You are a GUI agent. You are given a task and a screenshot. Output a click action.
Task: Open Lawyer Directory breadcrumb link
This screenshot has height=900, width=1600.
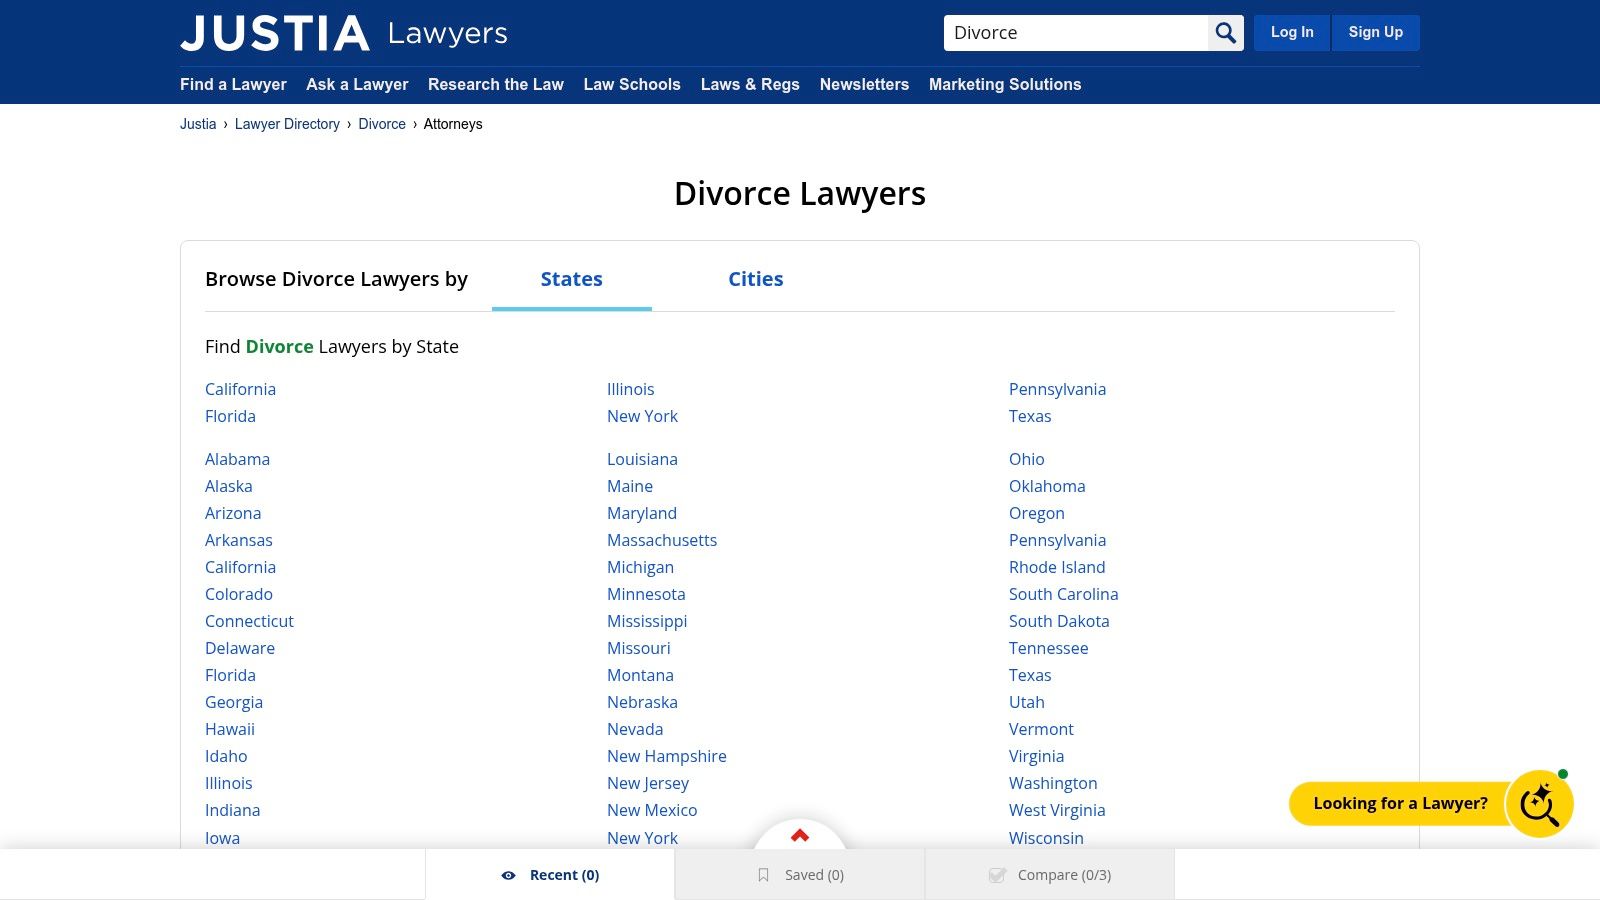(x=287, y=124)
